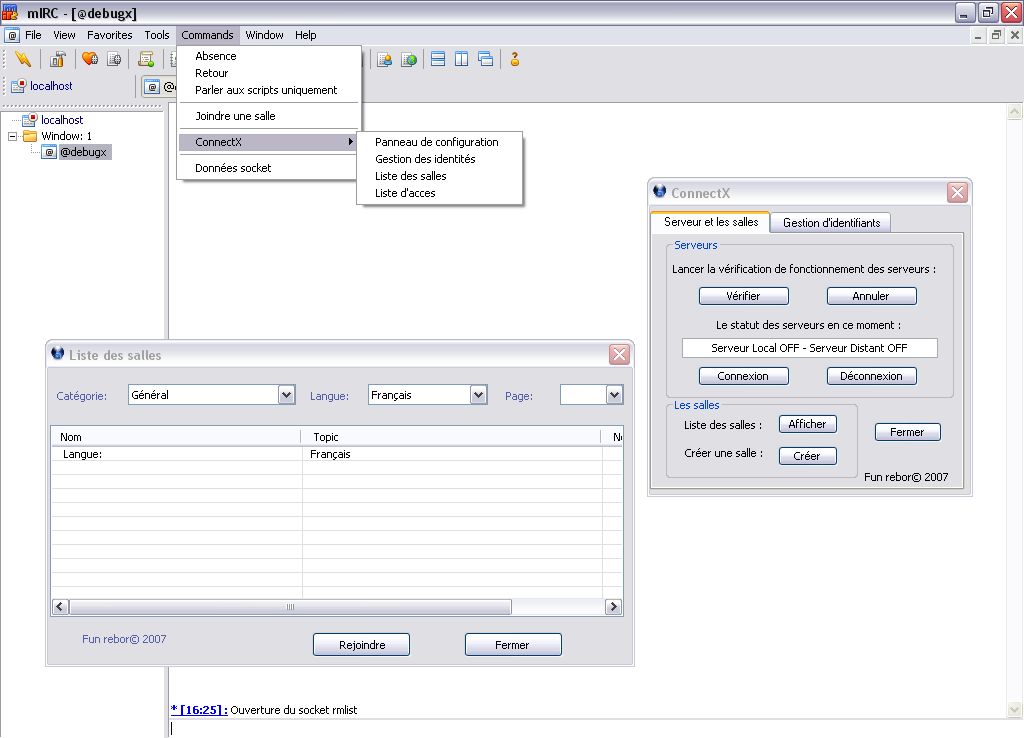
Task: Select Gestion des identités submenu item
Action: coord(440,159)
